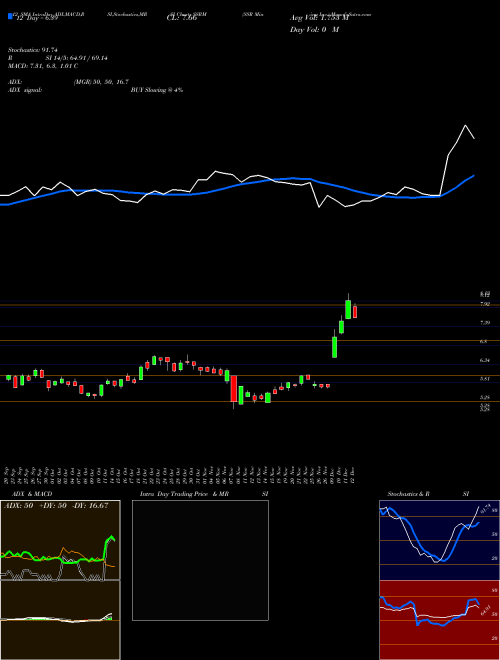Click the peak of the white price line
This screenshot has height=660, width=500.
pyautogui.click(x=465, y=125)
